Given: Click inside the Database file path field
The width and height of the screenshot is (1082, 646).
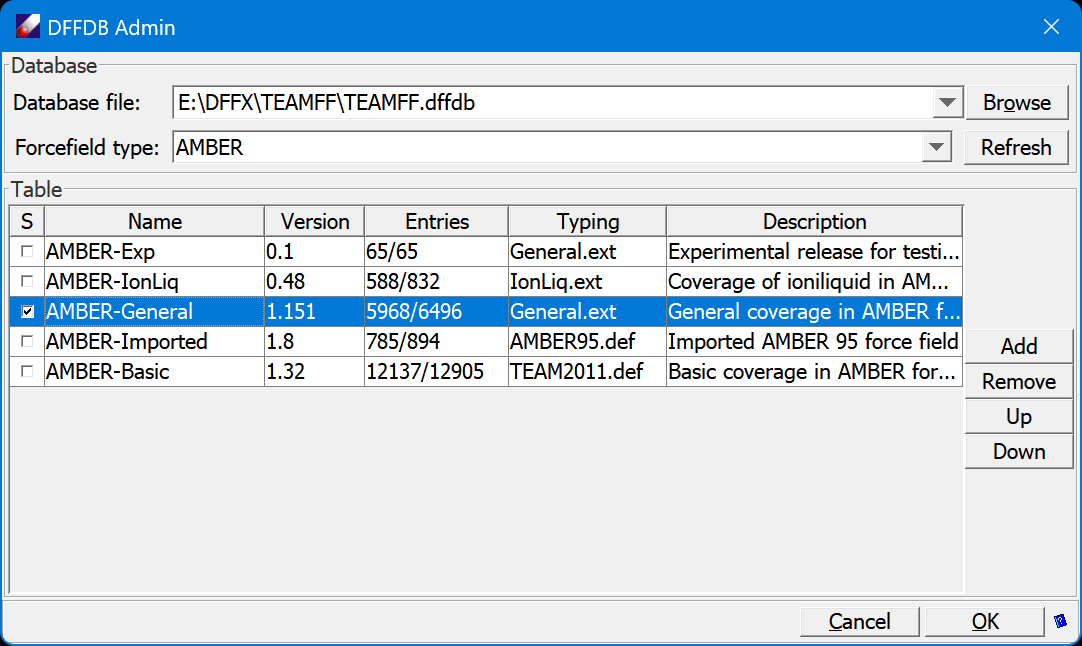Looking at the screenshot, I should pyautogui.click(x=550, y=103).
